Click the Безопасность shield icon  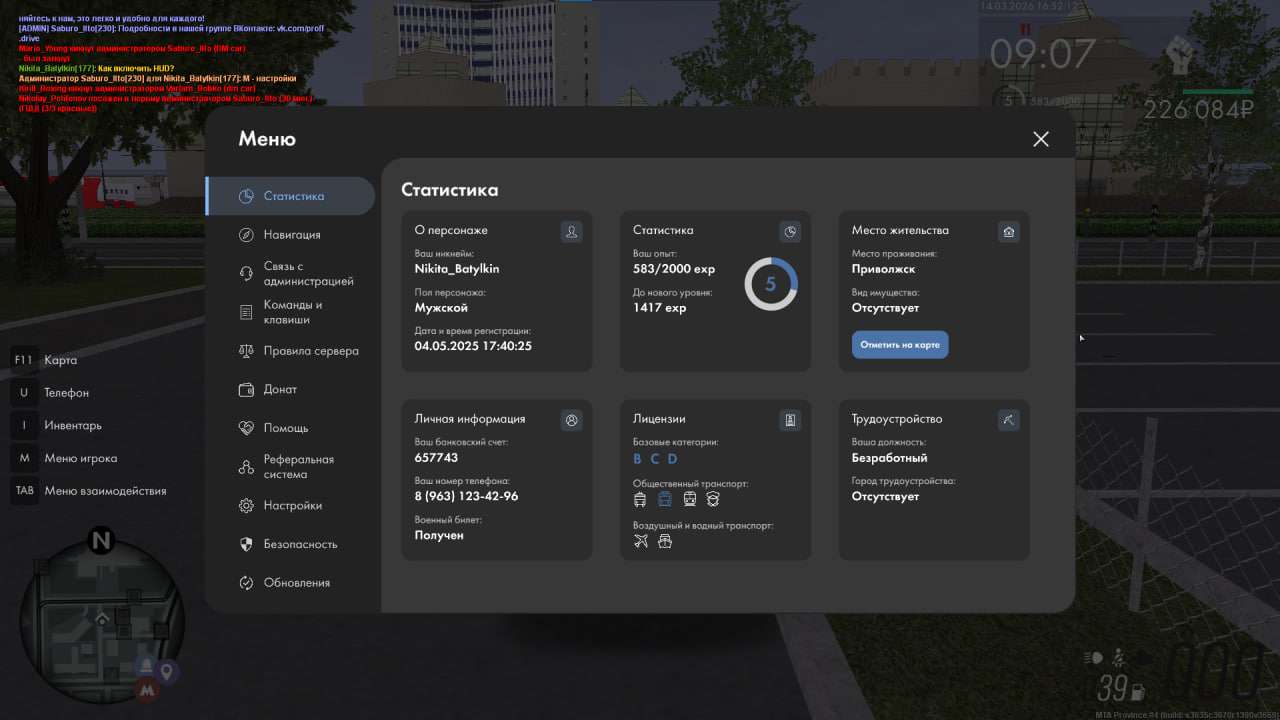click(x=246, y=544)
